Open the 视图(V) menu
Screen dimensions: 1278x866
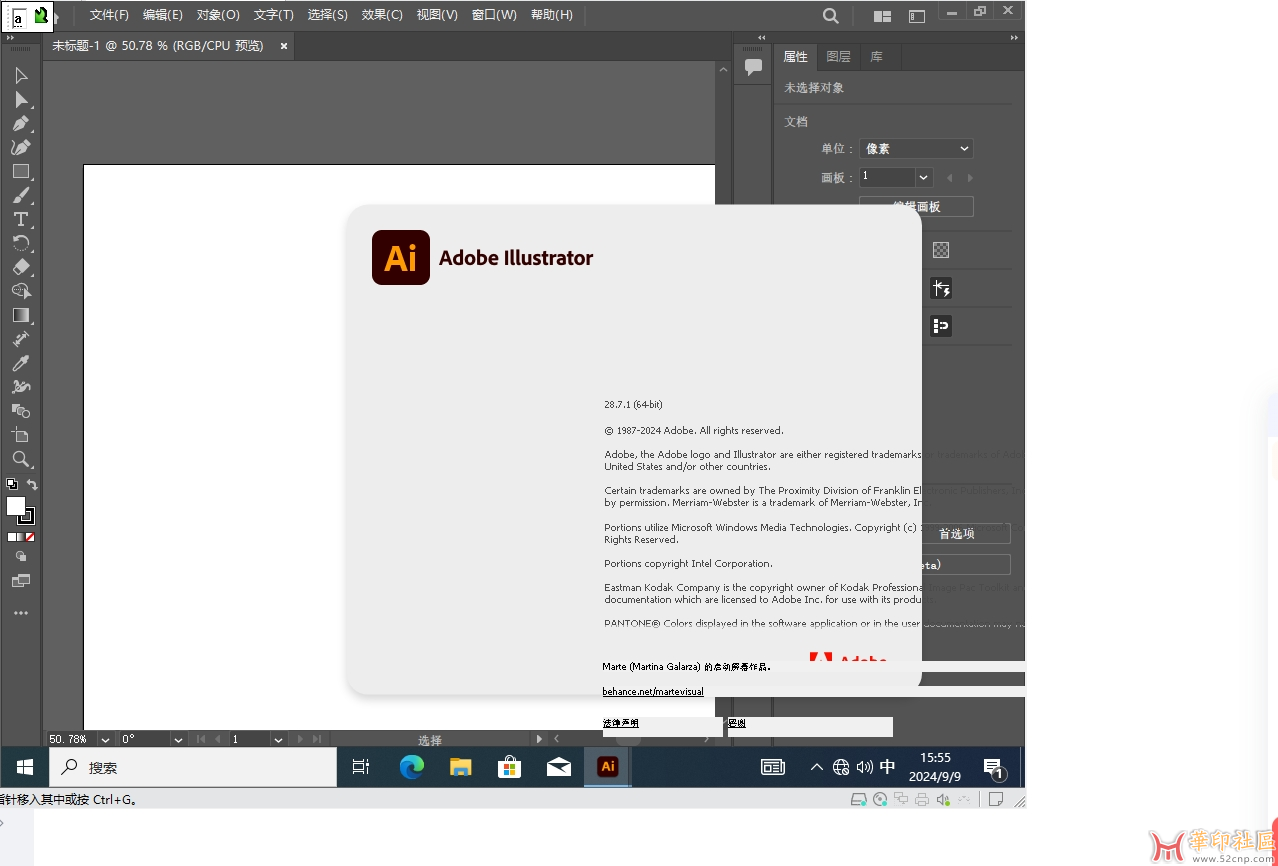[x=437, y=15]
